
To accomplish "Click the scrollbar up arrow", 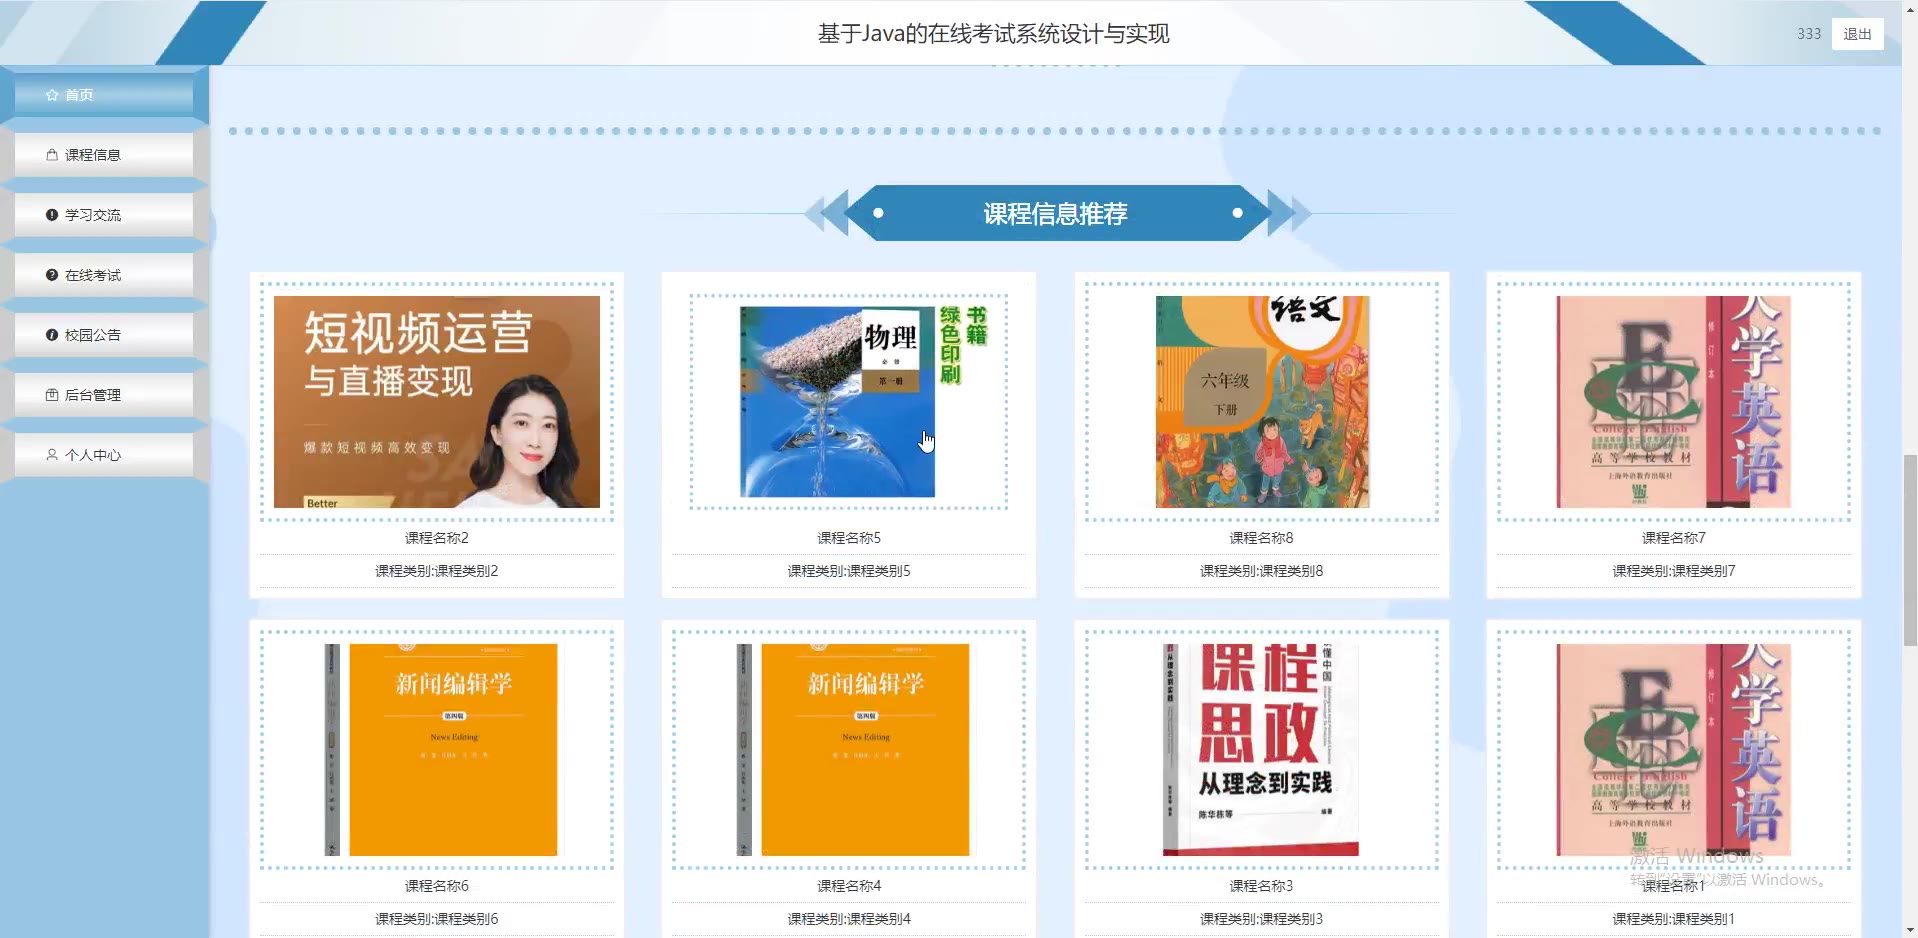I will (x=1910, y=7).
